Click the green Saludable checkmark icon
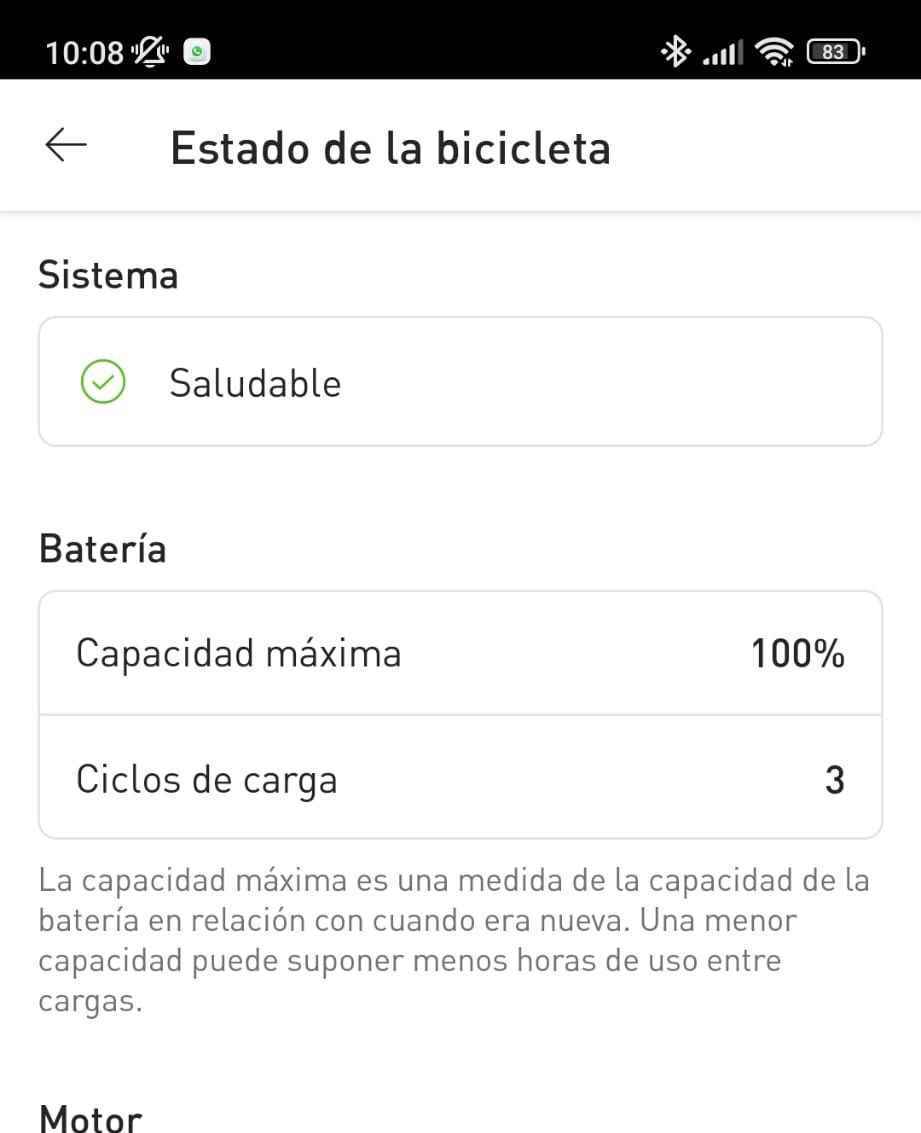 pyautogui.click(x=102, y=382)
